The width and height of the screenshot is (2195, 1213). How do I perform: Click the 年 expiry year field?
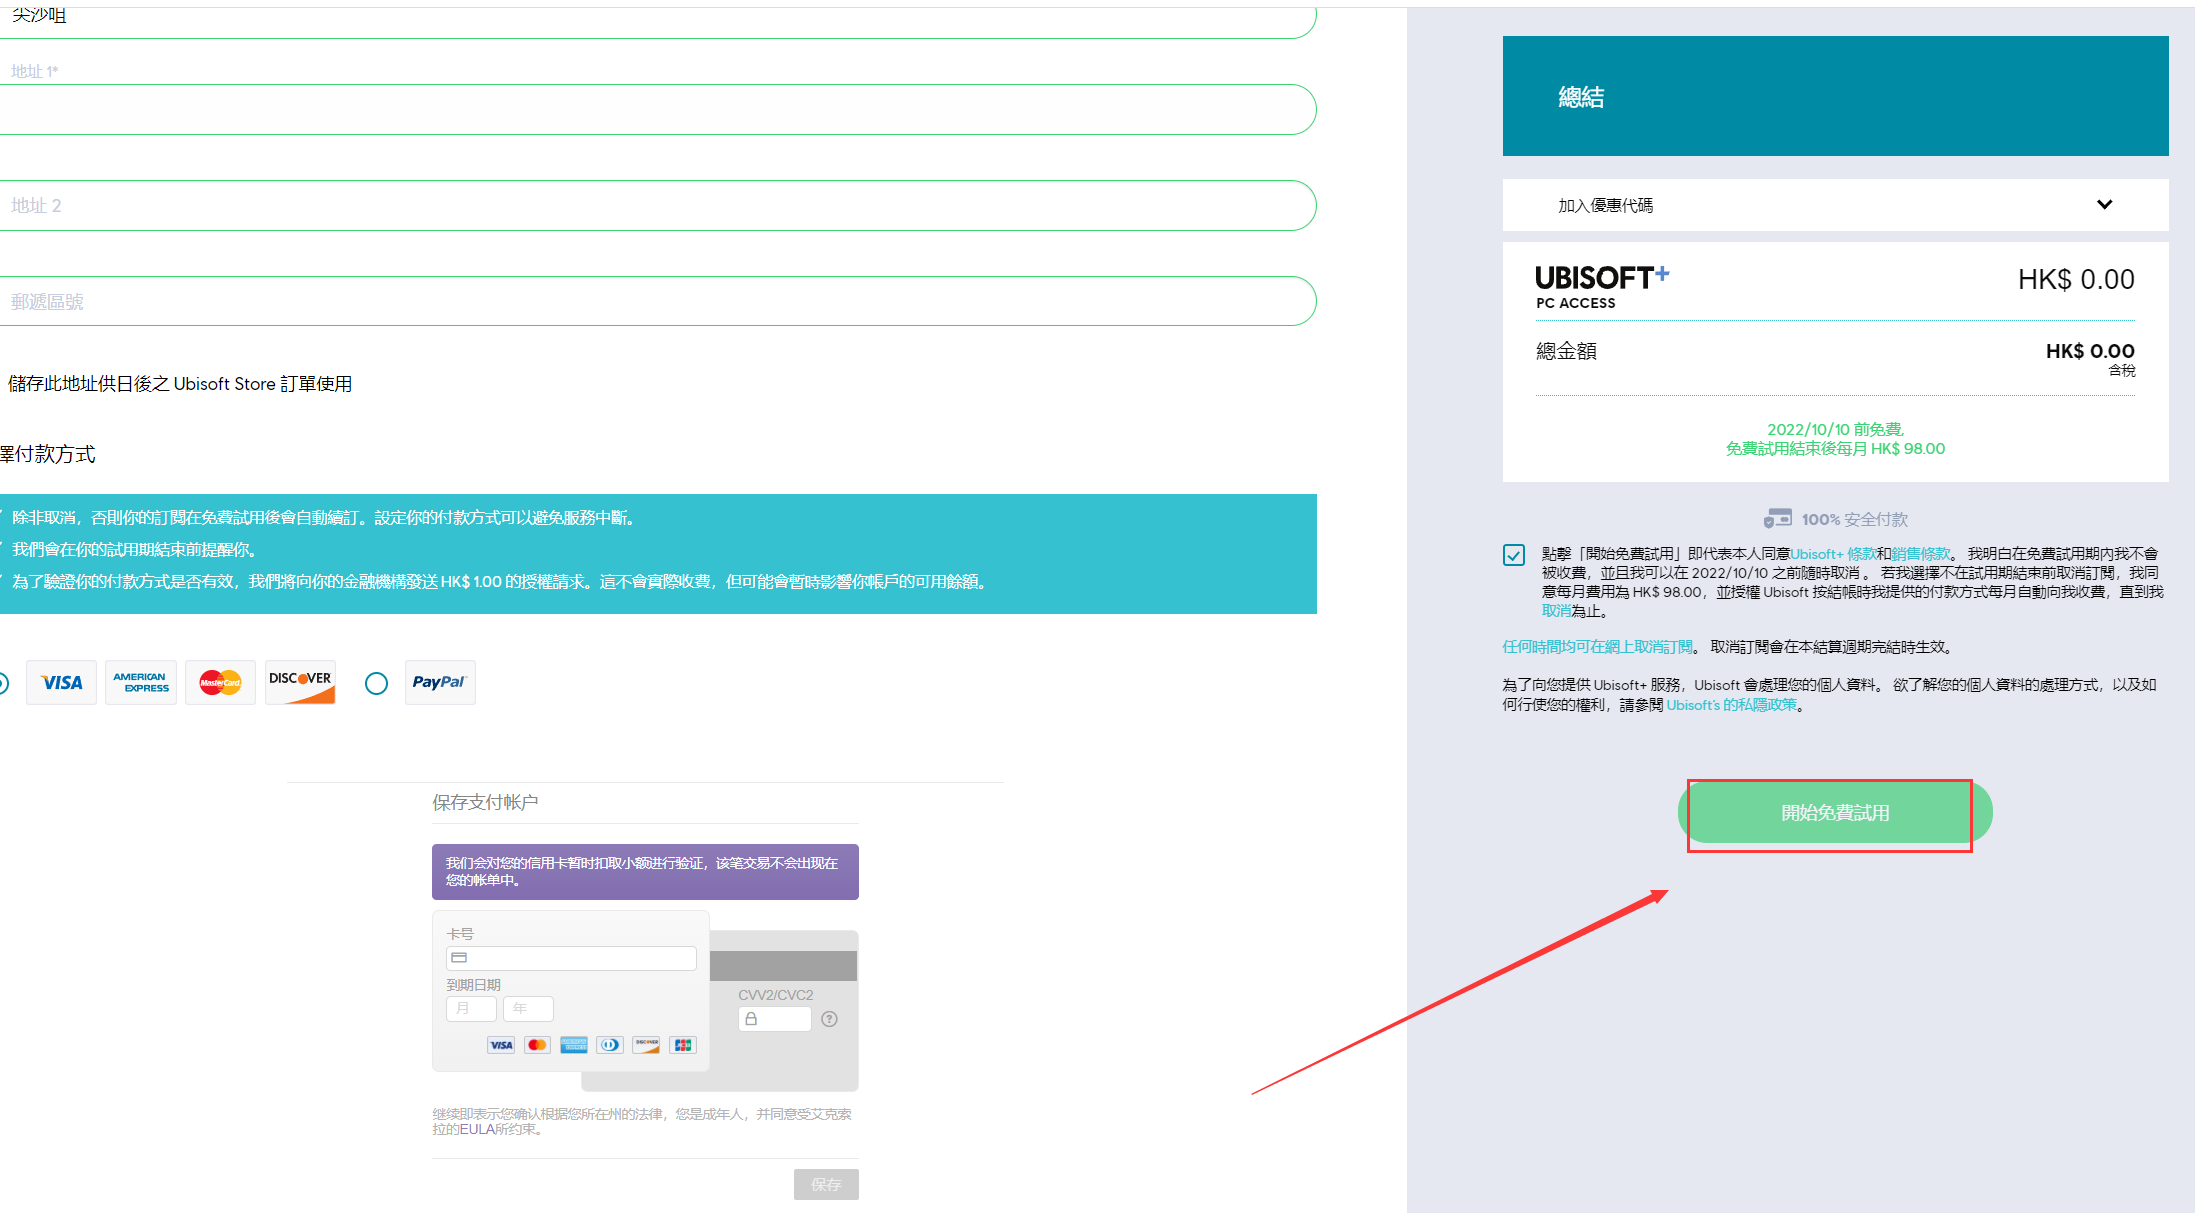(x=528, y=1008)
